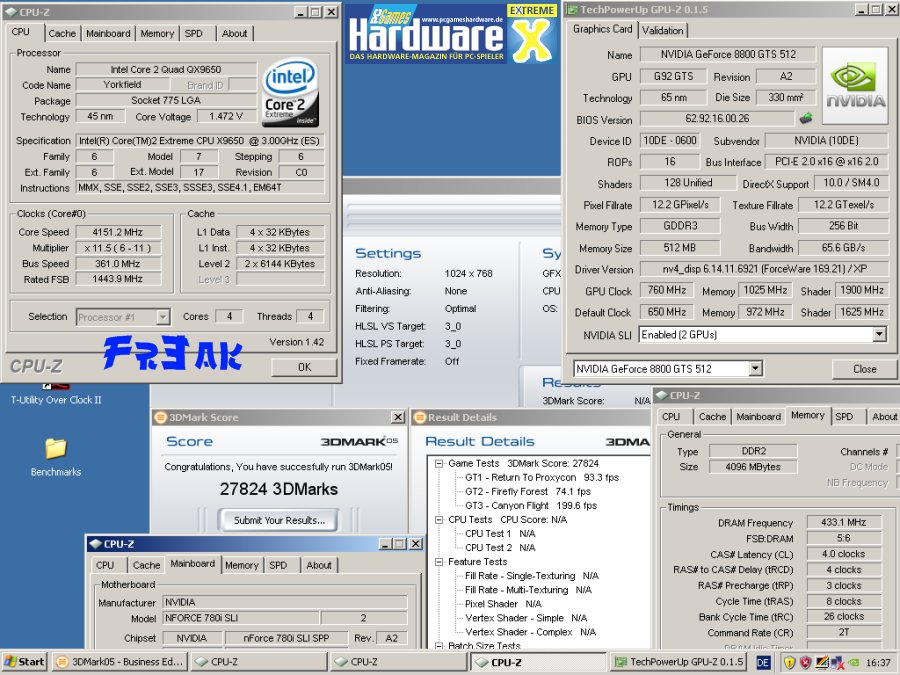
Task: Select GT2 - Firefly Forest result row
Action: click(527, 491)
